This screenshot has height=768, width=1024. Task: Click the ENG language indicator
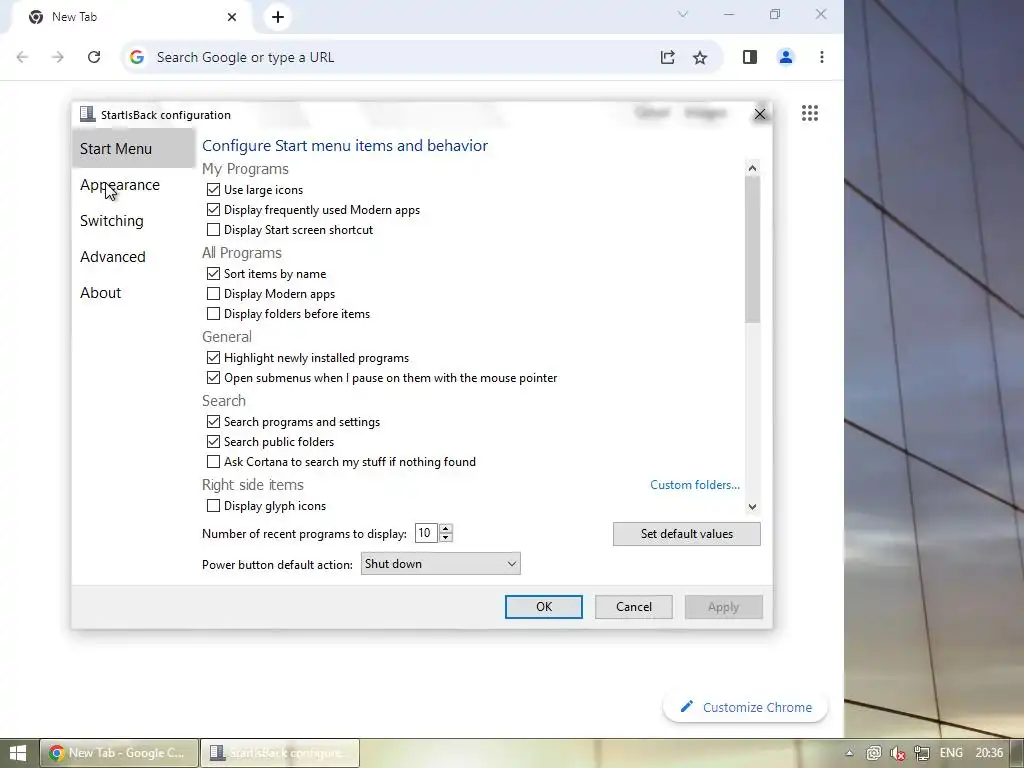pos(951,753)
